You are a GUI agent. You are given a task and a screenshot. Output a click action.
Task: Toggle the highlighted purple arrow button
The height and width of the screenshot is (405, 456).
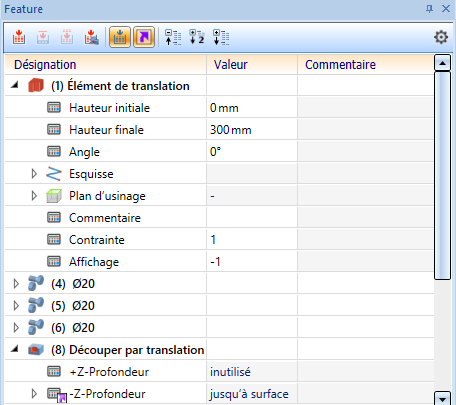[144, 37]
